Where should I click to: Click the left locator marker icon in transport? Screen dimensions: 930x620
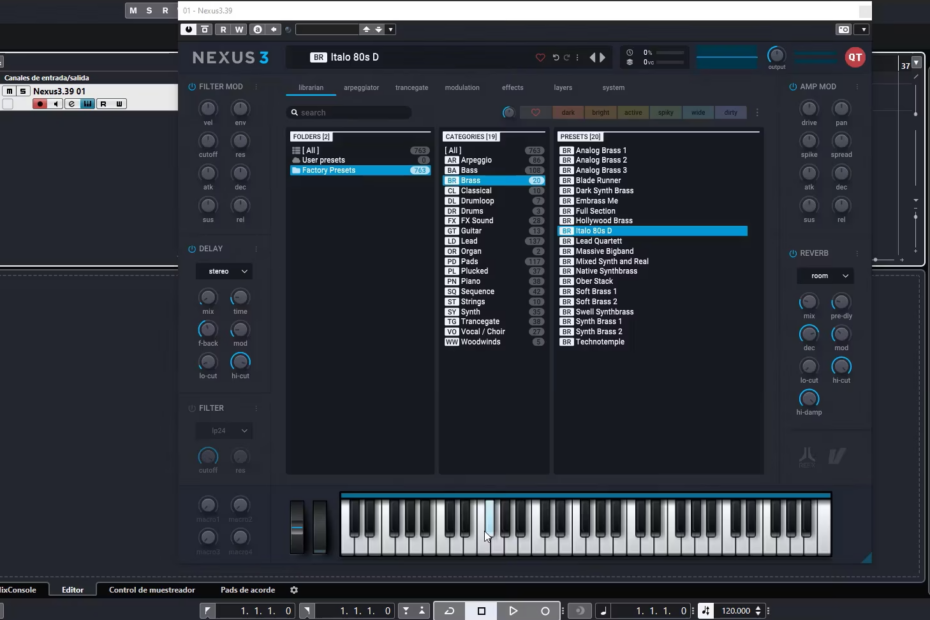(x=207, y=611)
